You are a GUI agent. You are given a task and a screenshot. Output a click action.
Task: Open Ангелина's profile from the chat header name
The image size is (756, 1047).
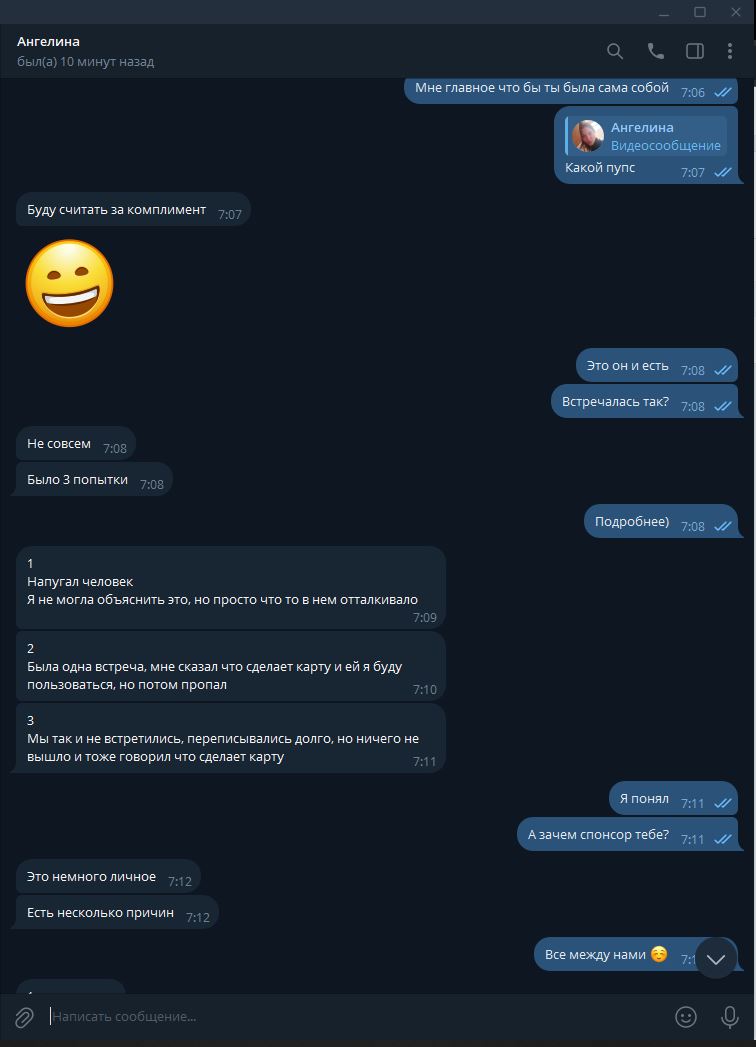tap(48, 41)
